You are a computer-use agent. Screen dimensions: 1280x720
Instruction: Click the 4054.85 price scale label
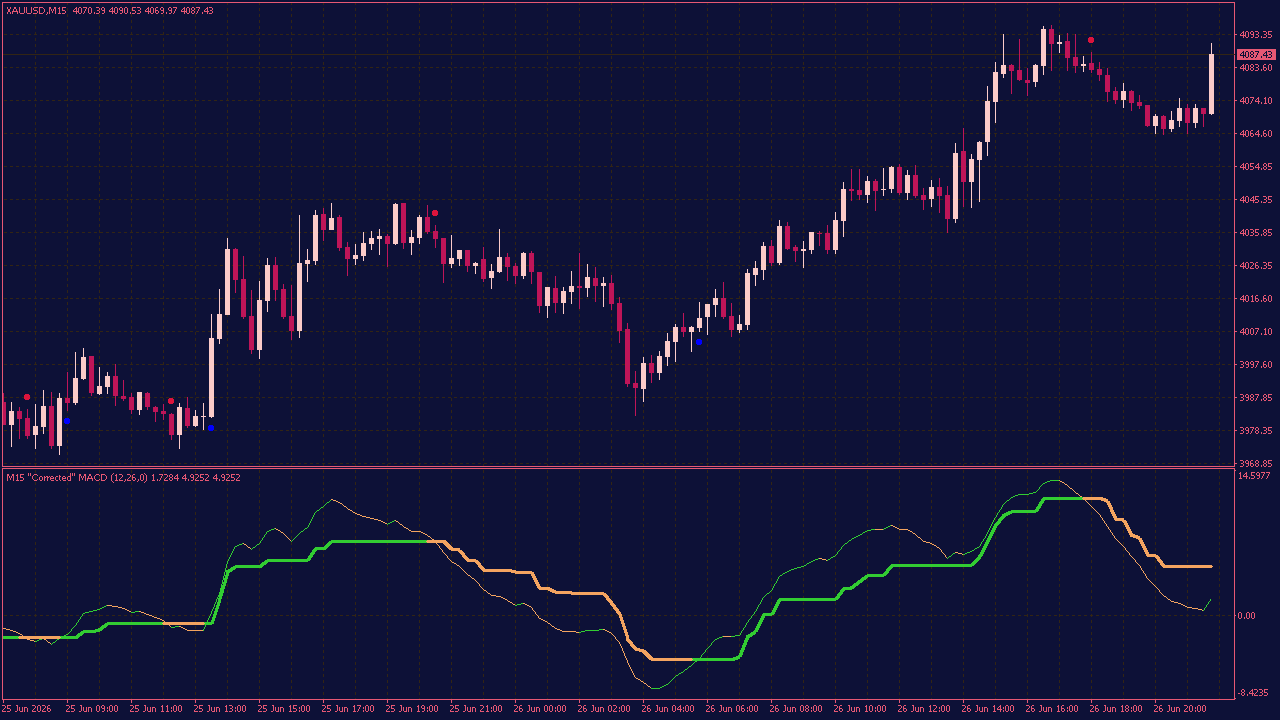(x=1255, y=166)
